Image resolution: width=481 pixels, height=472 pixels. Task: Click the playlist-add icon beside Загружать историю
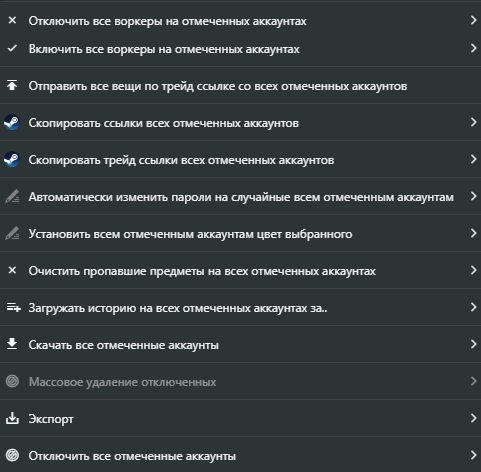14,307
